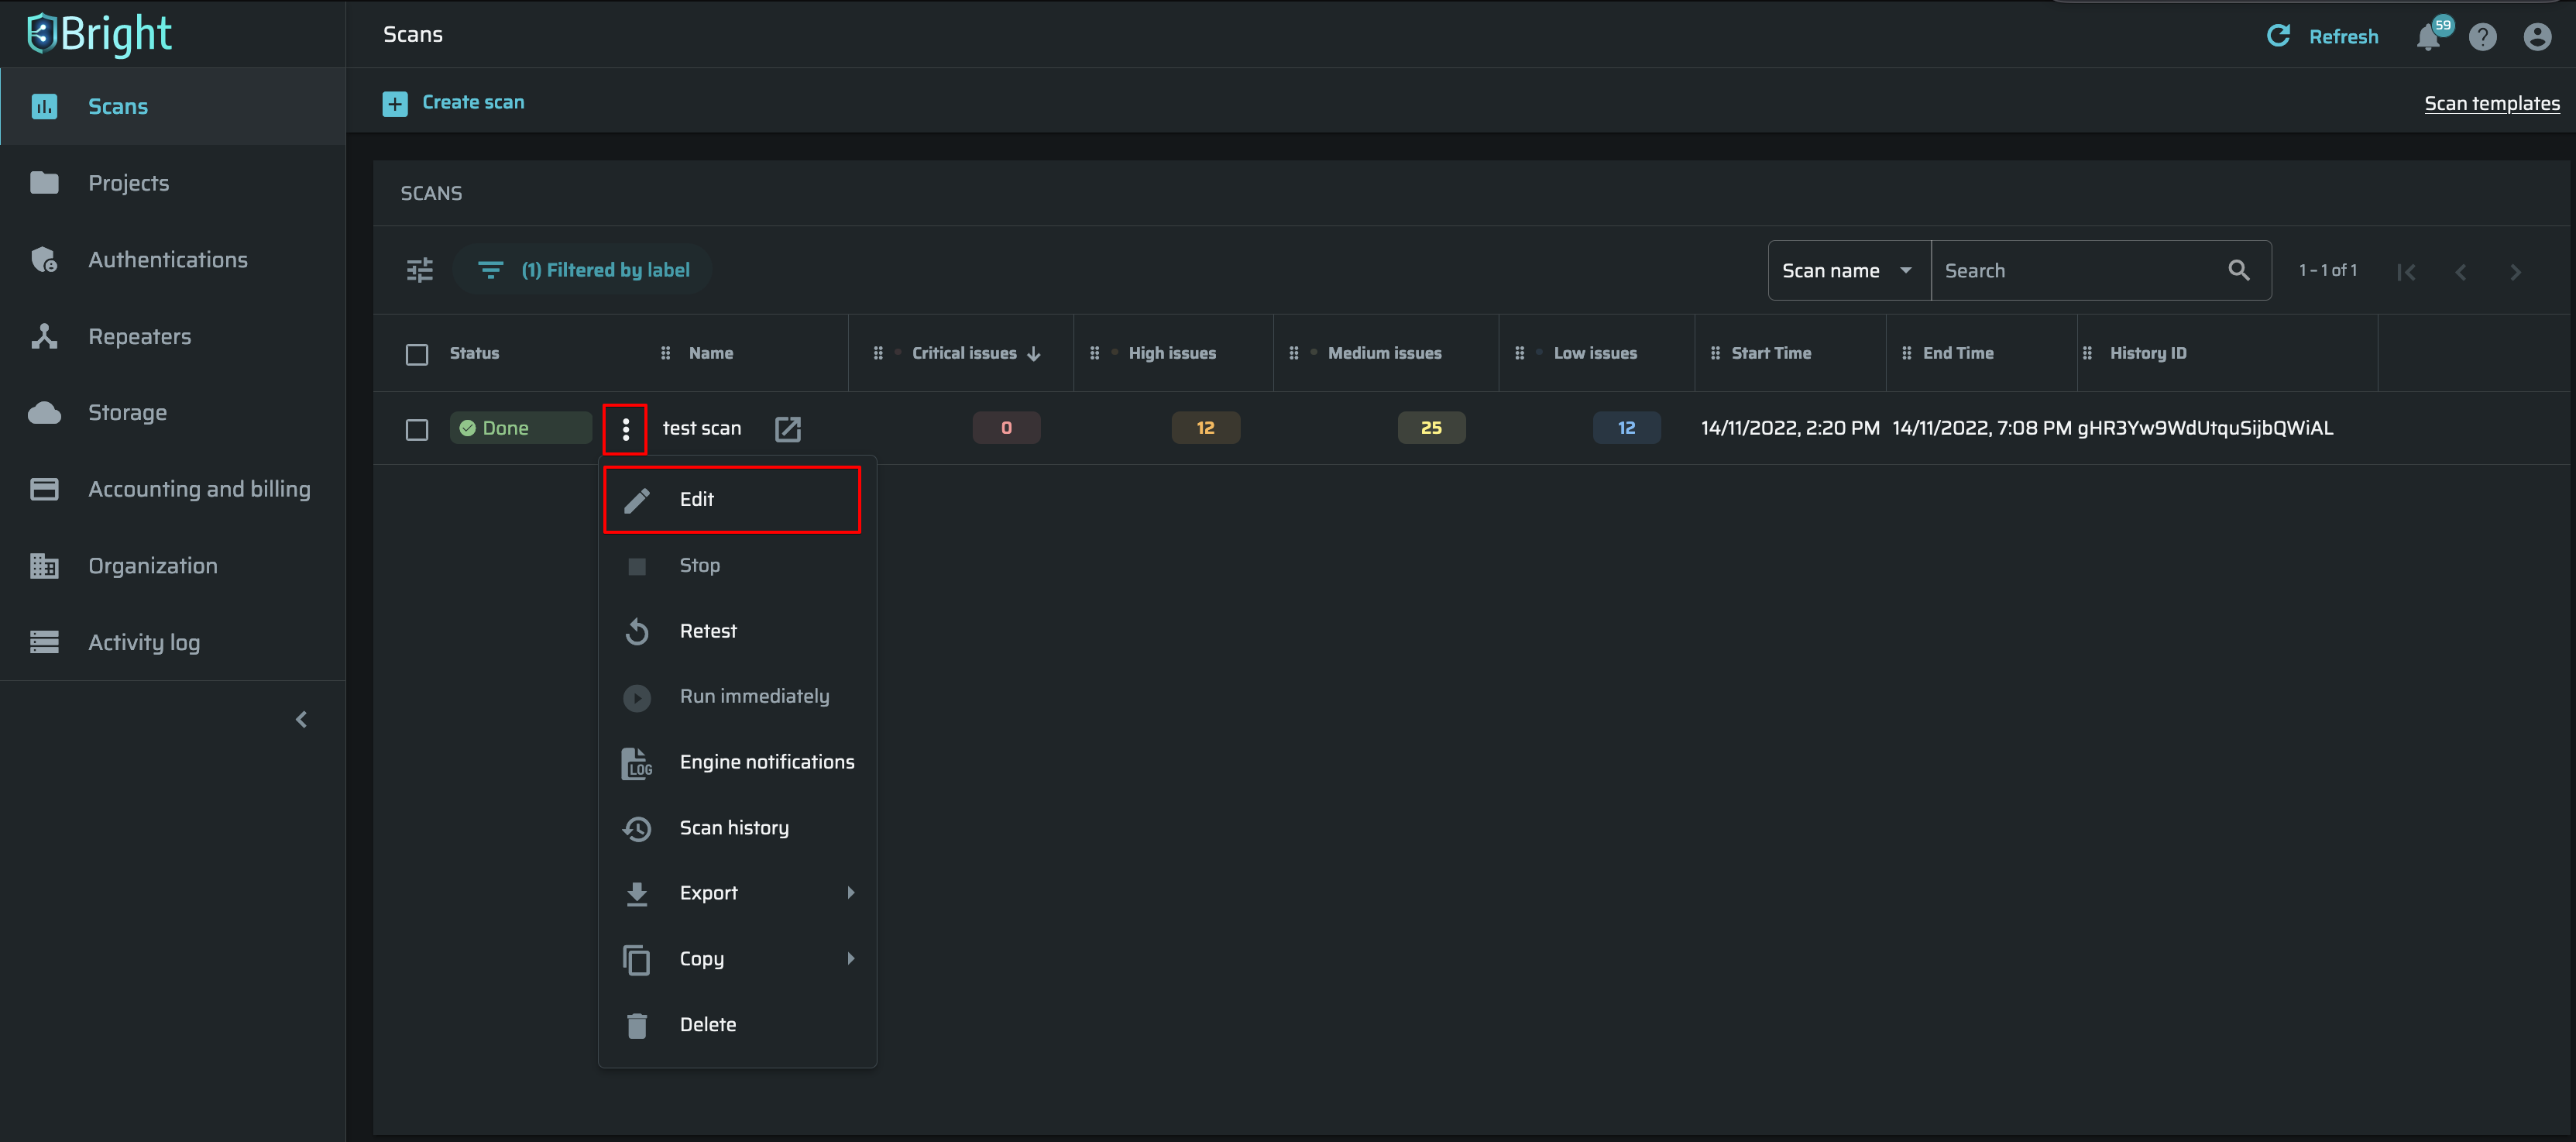Click the Refresh icon in header

pyautogui.click(x=2278, y=36)
